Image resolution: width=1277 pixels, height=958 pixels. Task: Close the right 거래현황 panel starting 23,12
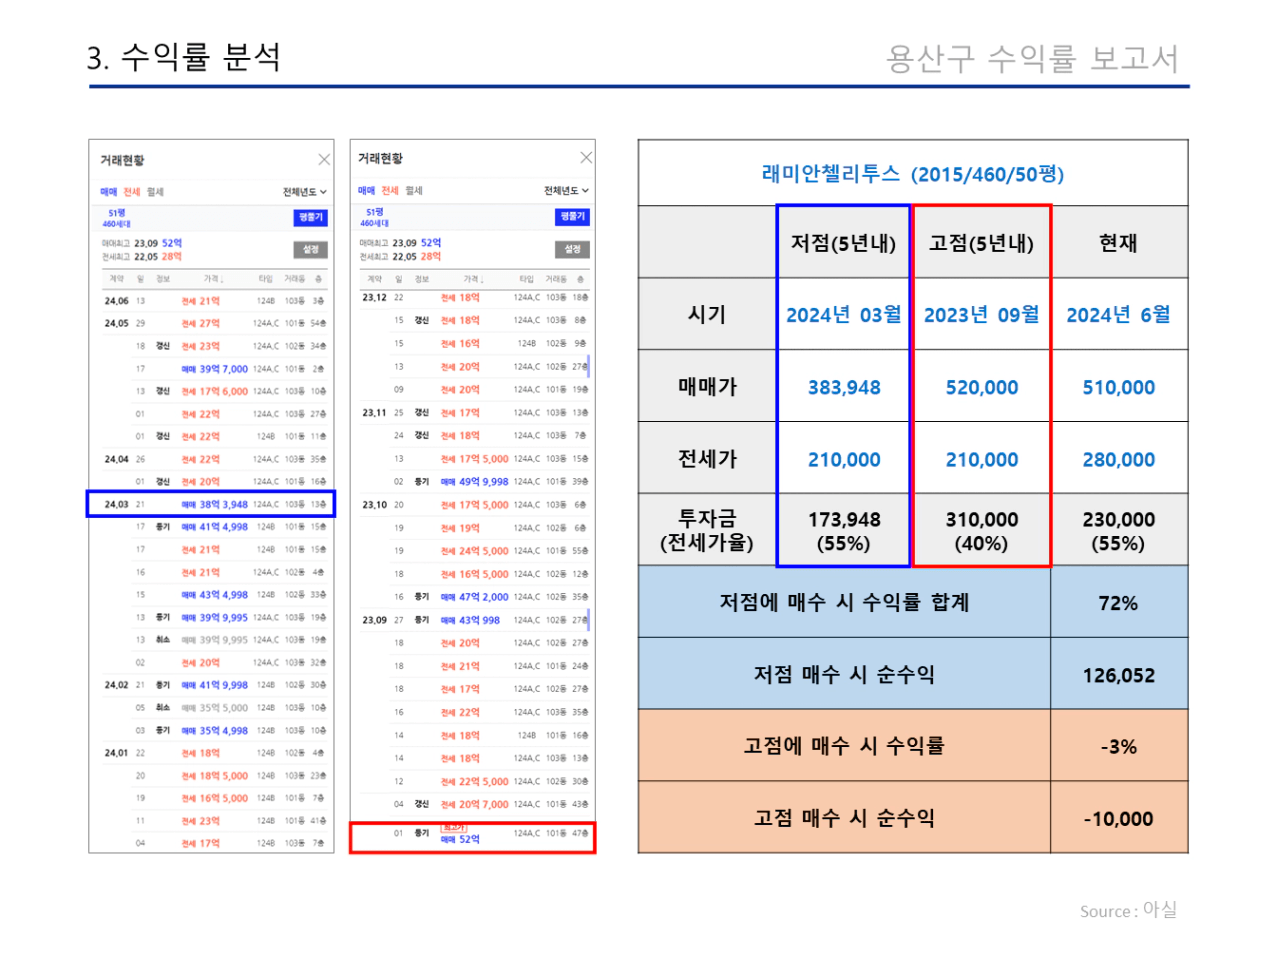click(586, 158)
